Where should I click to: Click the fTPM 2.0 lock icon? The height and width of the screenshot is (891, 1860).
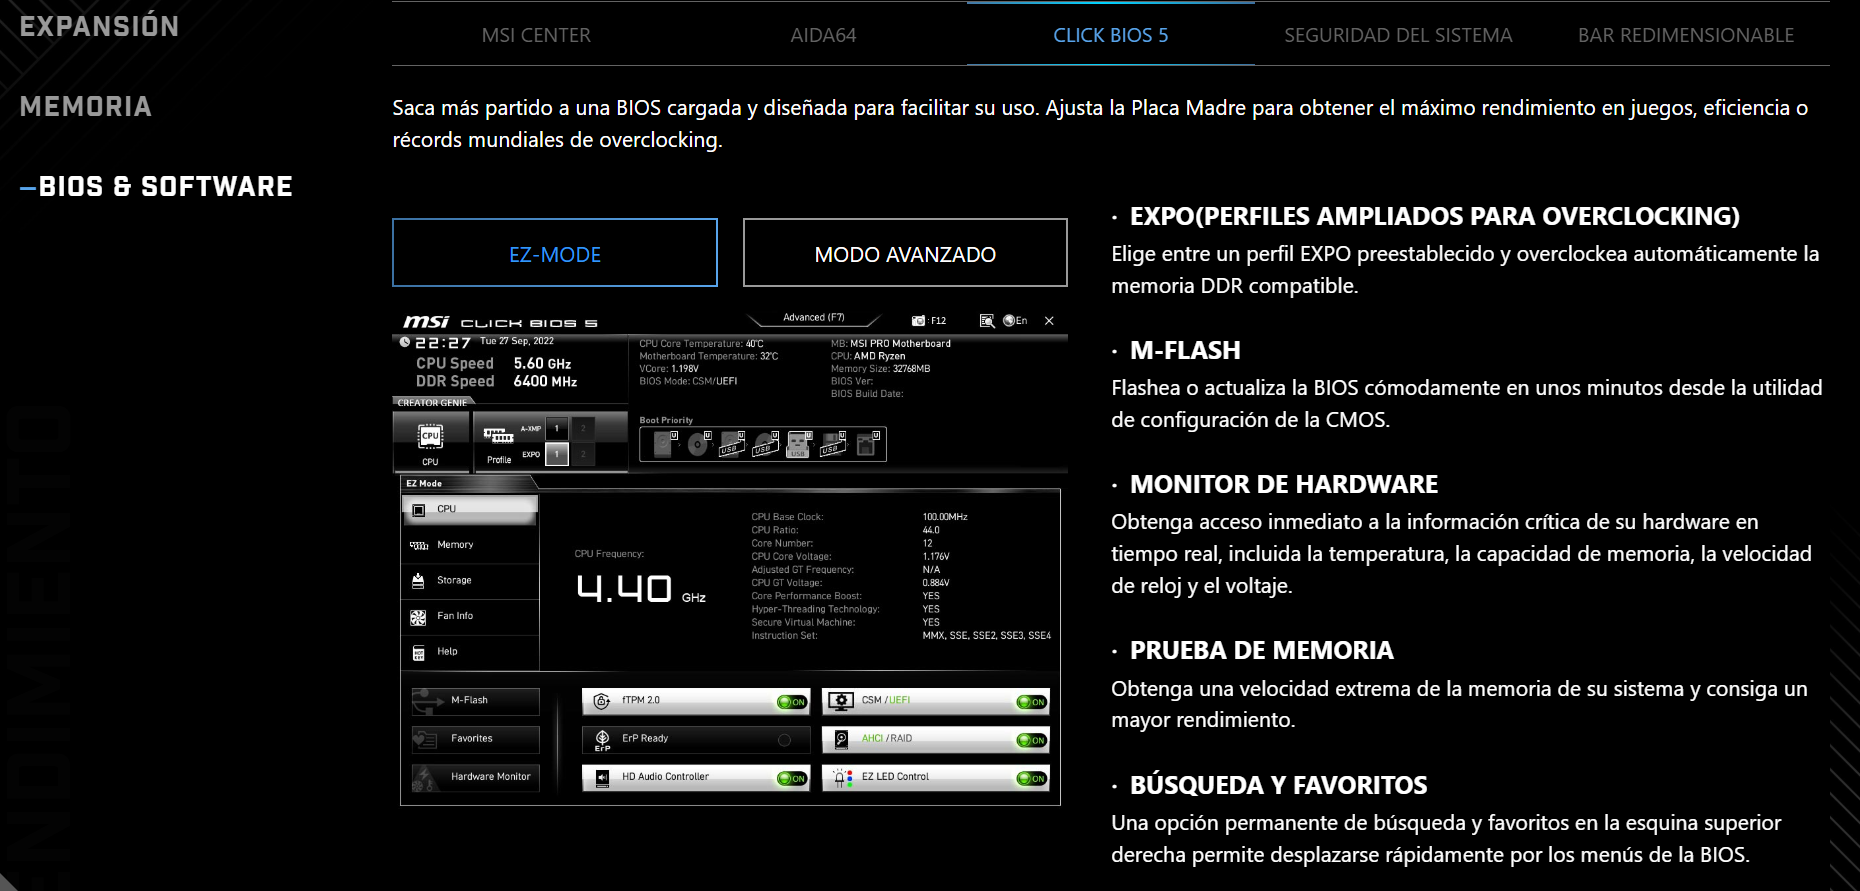tap(601, 701)
